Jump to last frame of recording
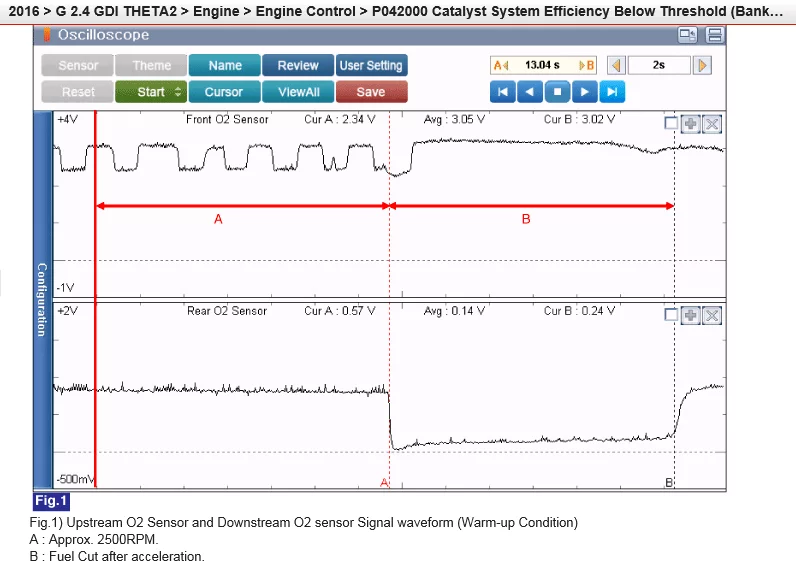 click(612, 92)
